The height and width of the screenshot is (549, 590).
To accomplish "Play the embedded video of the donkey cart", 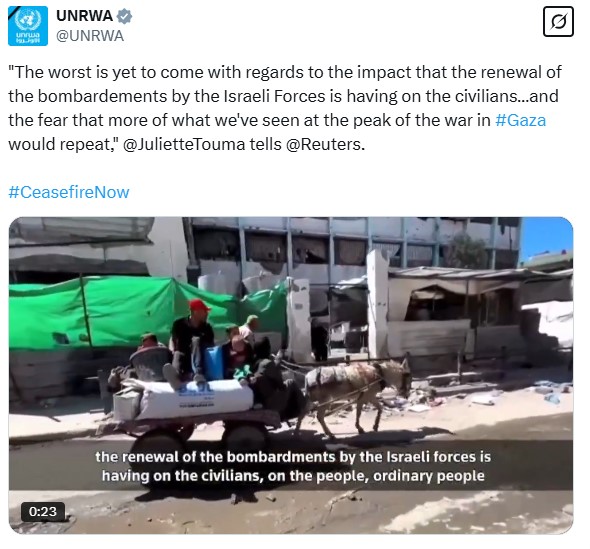I will (291, 375).
